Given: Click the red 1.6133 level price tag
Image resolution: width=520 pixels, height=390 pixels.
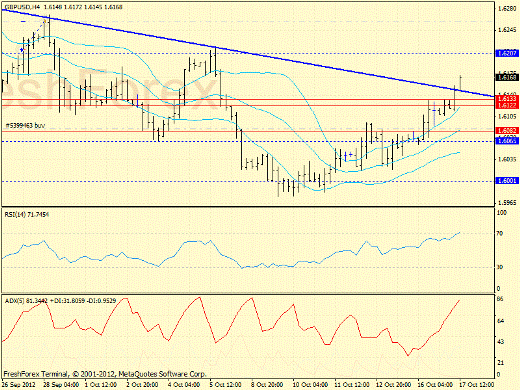Looking at the screenshot, I should (x=507, y=99).
